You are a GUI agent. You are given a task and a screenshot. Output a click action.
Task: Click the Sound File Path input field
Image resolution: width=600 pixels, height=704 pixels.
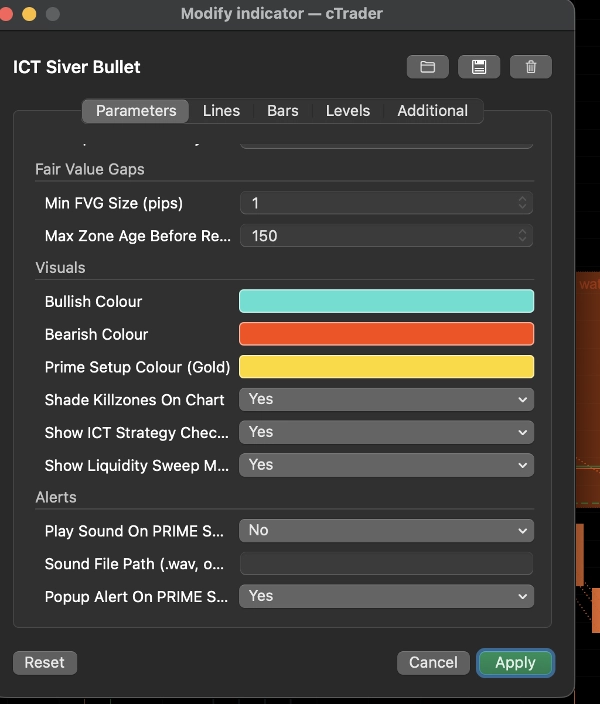386,563
